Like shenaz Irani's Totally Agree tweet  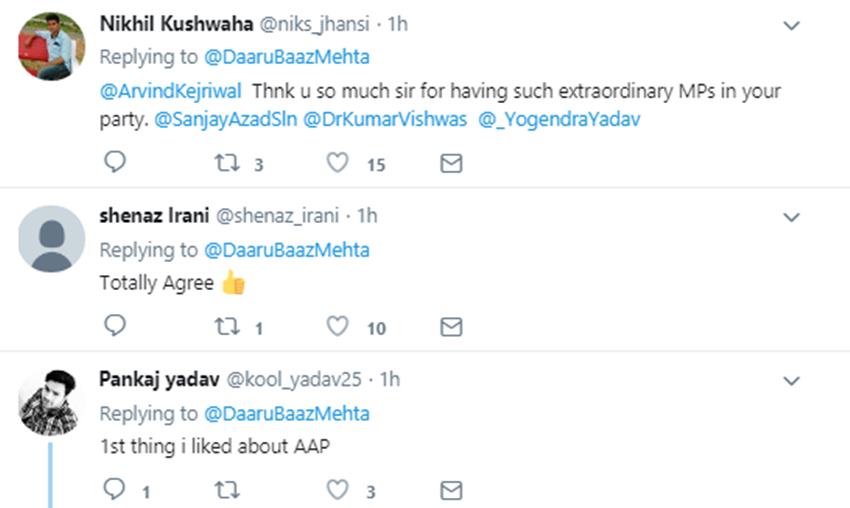[339, 326]
